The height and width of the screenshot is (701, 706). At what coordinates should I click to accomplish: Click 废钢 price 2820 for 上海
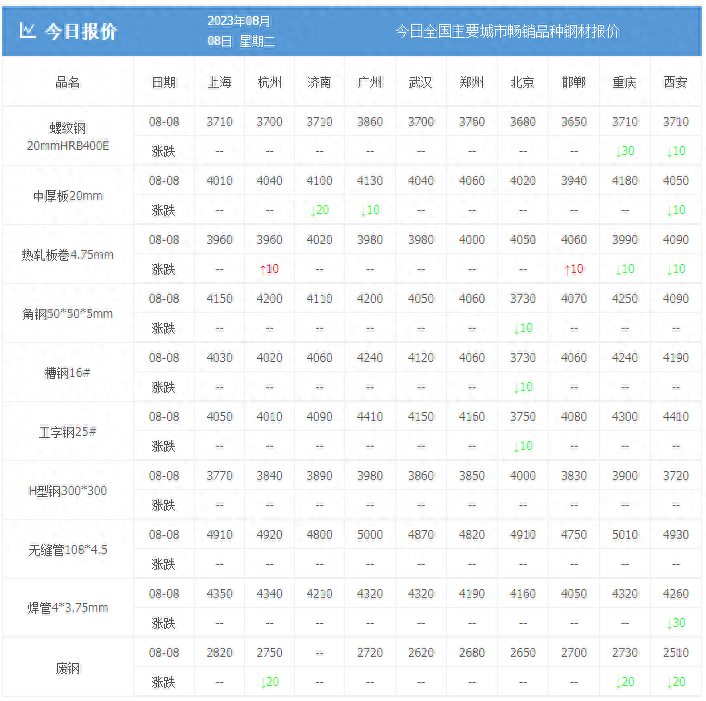[x=220, y=652]
